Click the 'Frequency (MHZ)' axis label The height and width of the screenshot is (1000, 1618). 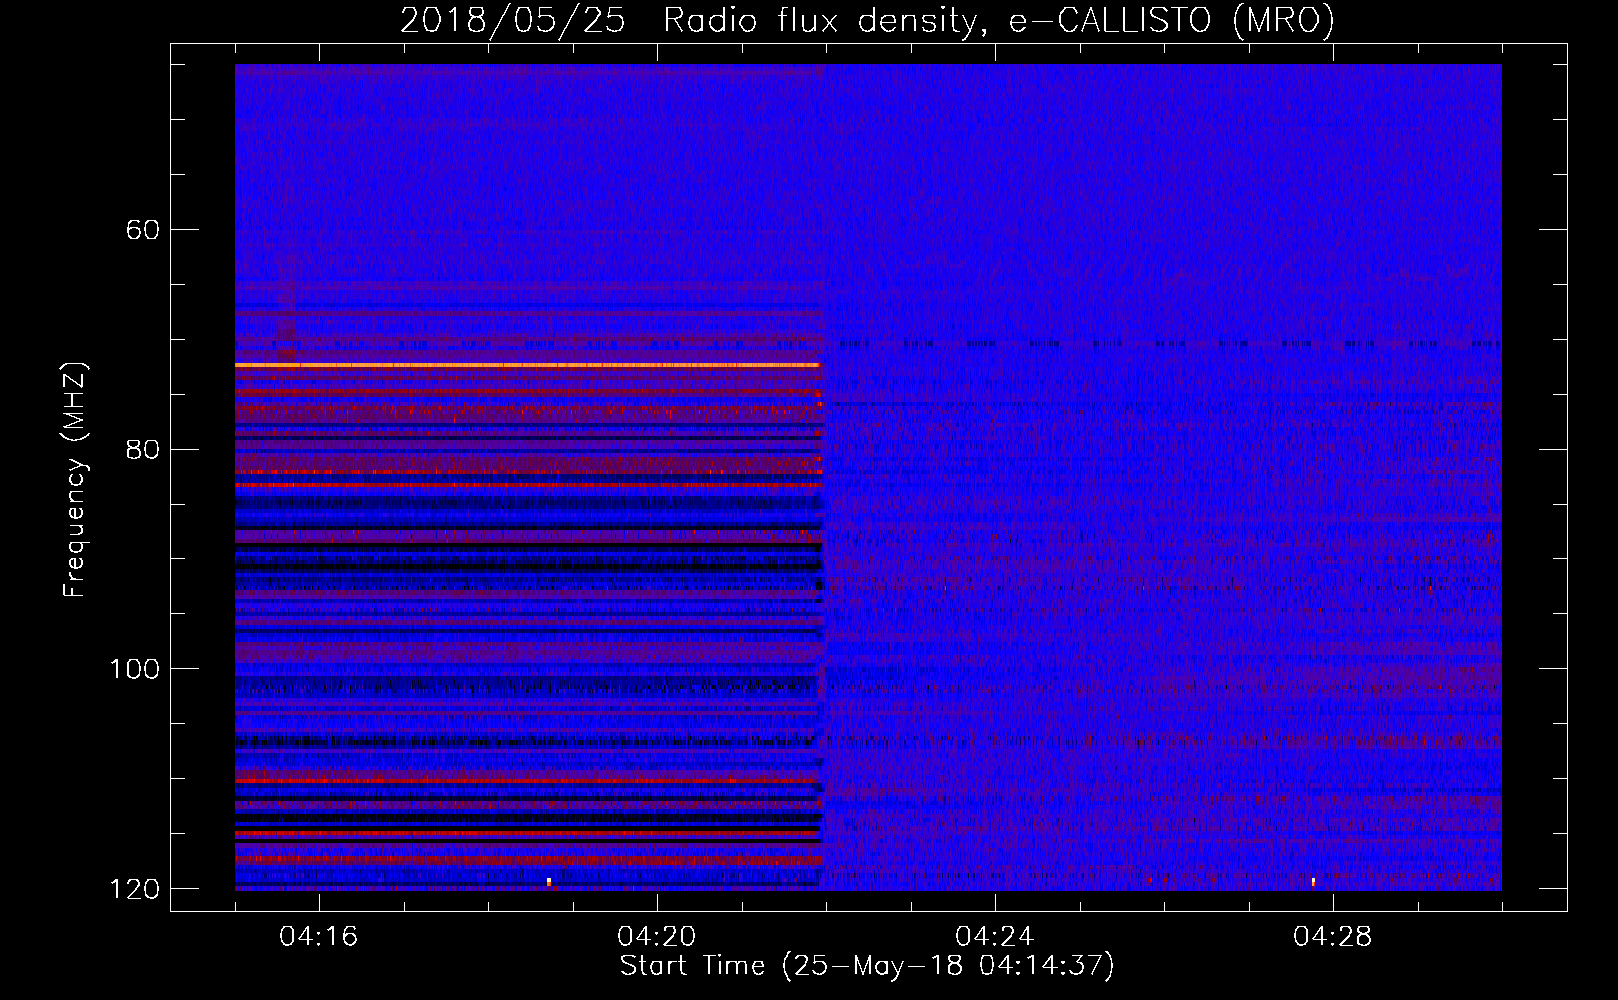75,480
